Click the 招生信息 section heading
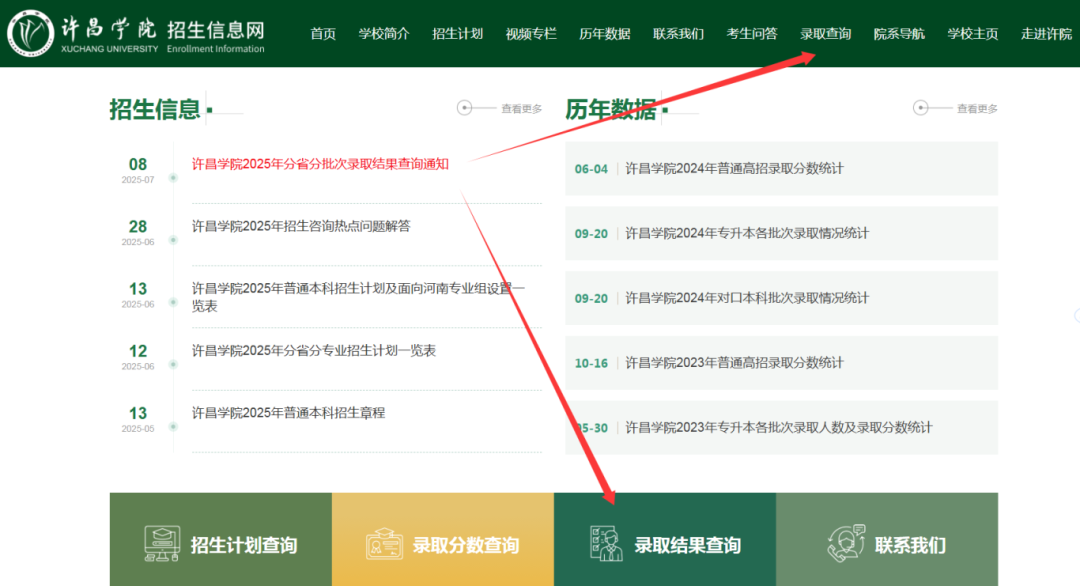The image size is (1080, 586). [155, 109]
